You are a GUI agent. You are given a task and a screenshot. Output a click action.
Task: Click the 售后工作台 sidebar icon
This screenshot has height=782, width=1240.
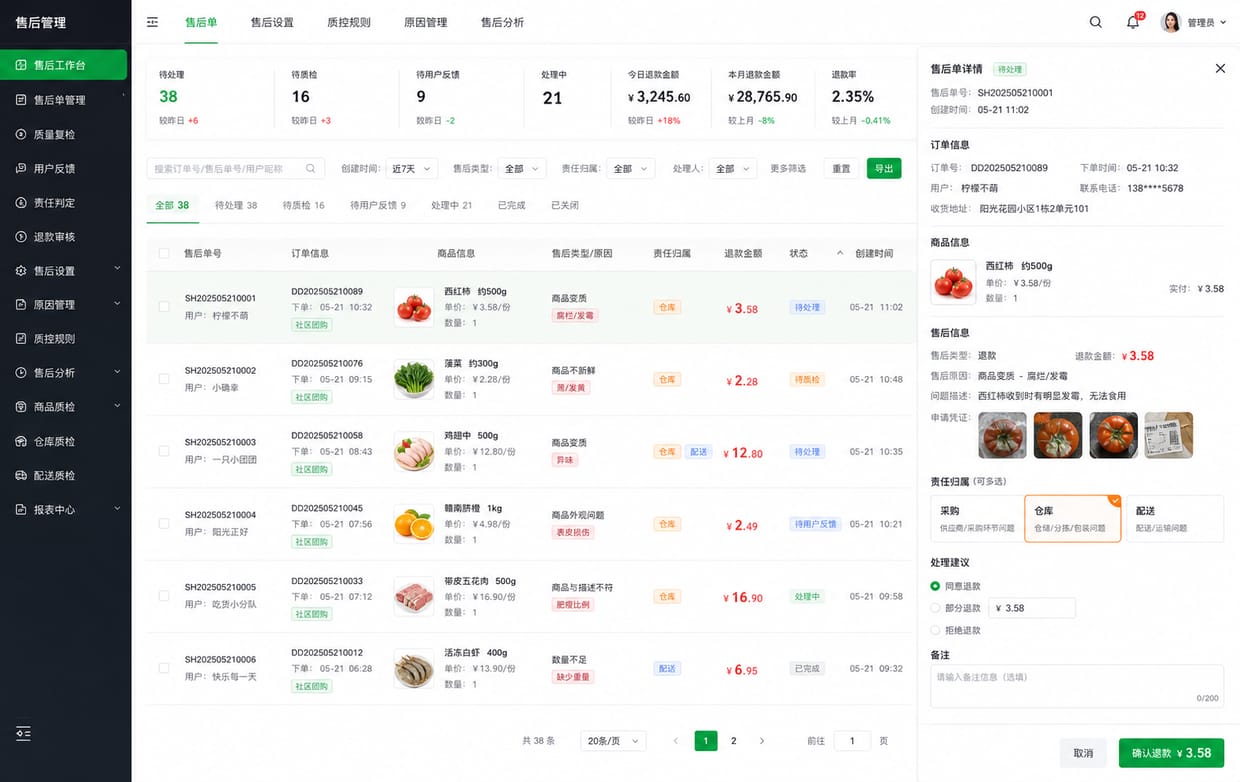click(22, 65)
